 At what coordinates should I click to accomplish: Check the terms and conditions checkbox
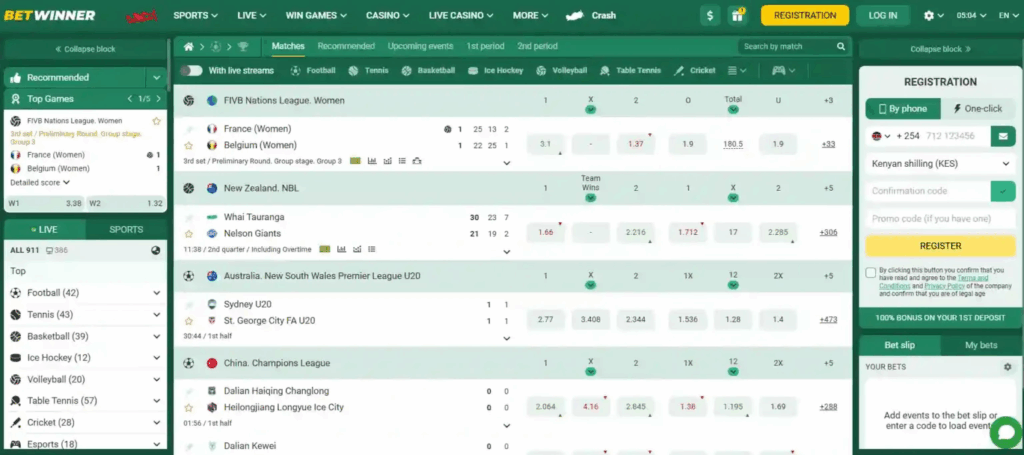pos(871,273)
